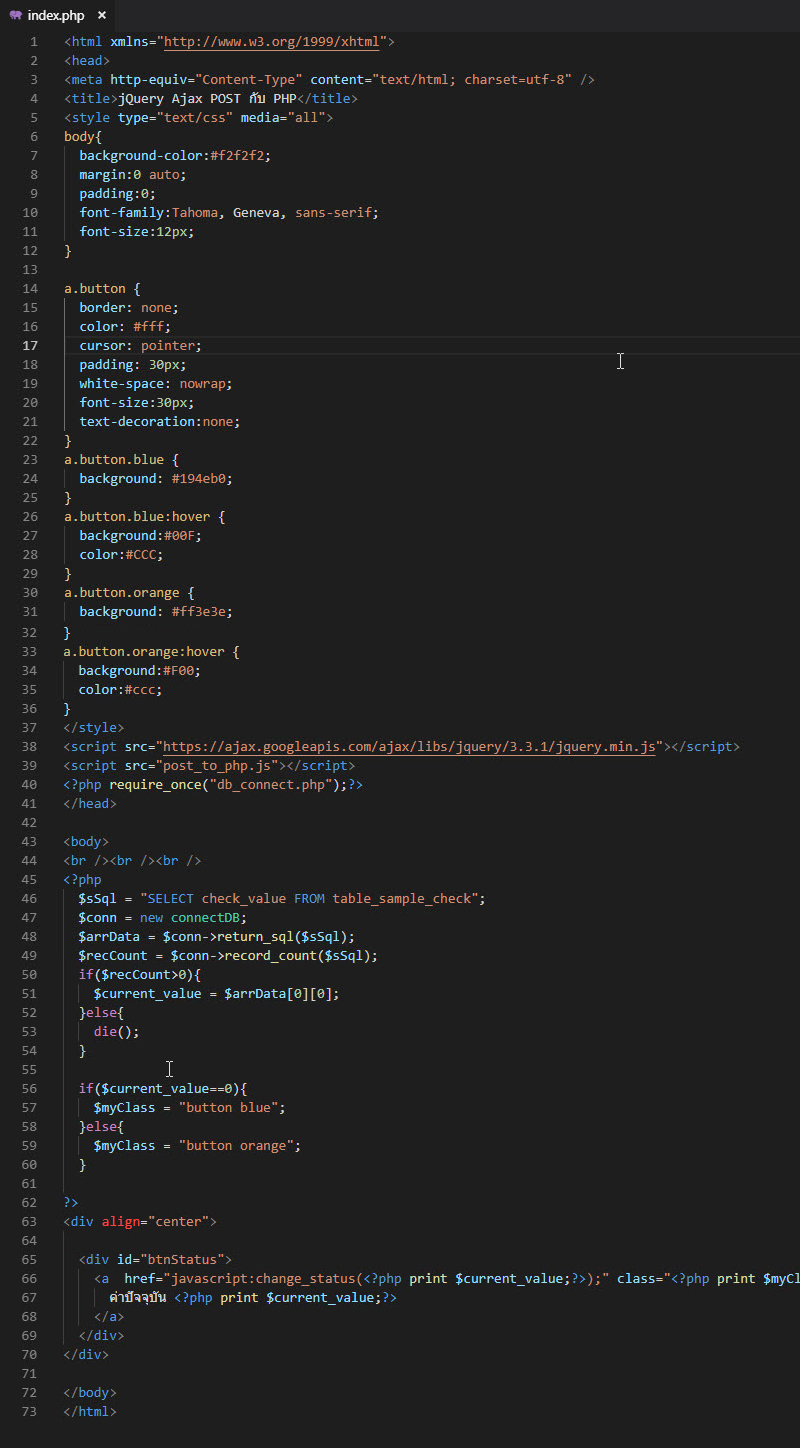Click the meta Content-Type tag line
Viewport: 800px width, 1448px height.
tap(329, 80)
